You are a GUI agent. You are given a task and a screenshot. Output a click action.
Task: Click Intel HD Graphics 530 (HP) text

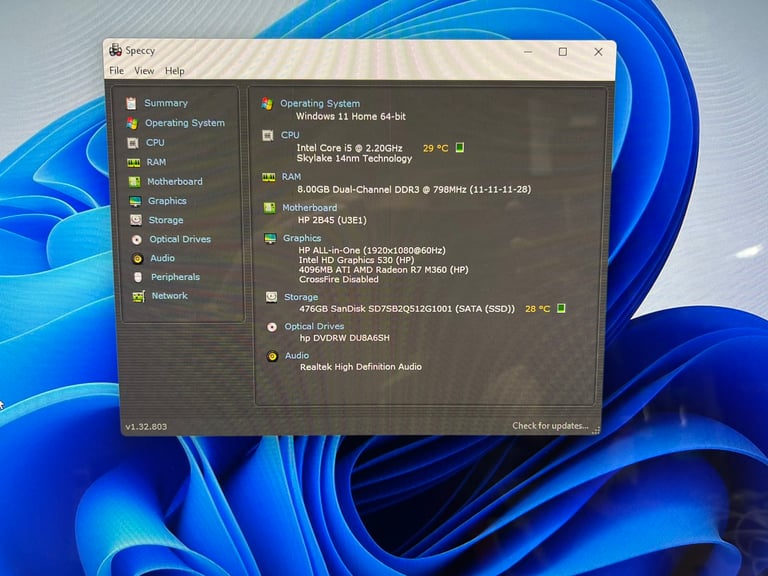click(x=356, y=260)
